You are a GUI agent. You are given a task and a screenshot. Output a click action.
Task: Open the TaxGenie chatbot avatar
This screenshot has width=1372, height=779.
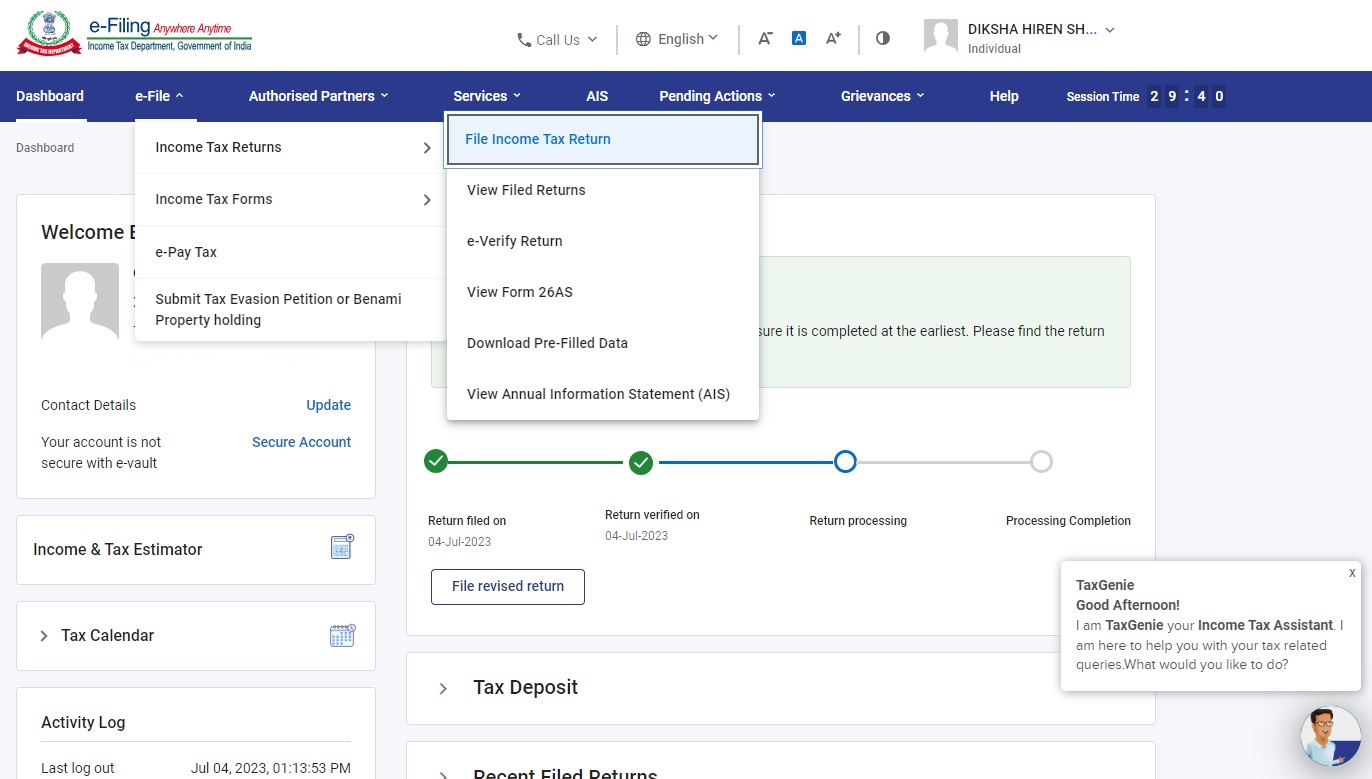(1330, 735)
